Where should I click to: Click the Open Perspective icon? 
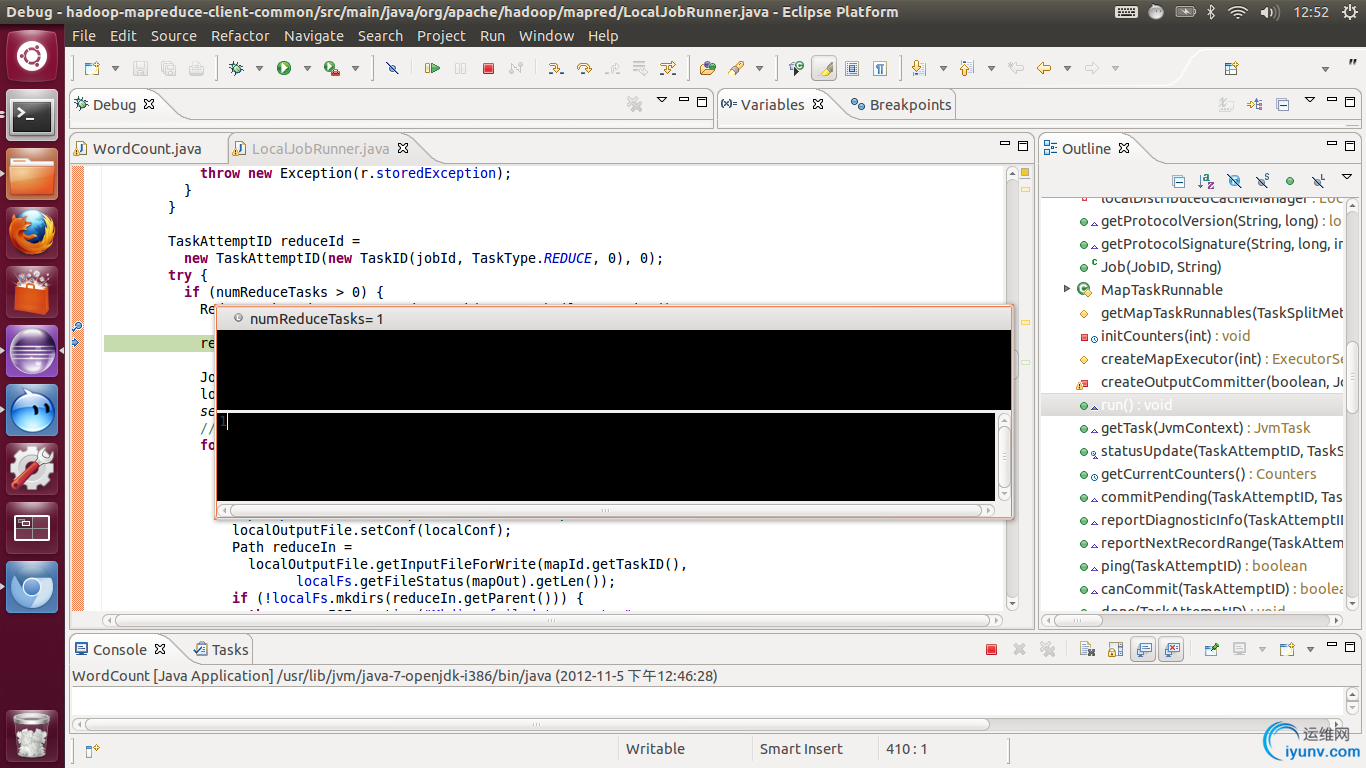tap(1232, 68)
